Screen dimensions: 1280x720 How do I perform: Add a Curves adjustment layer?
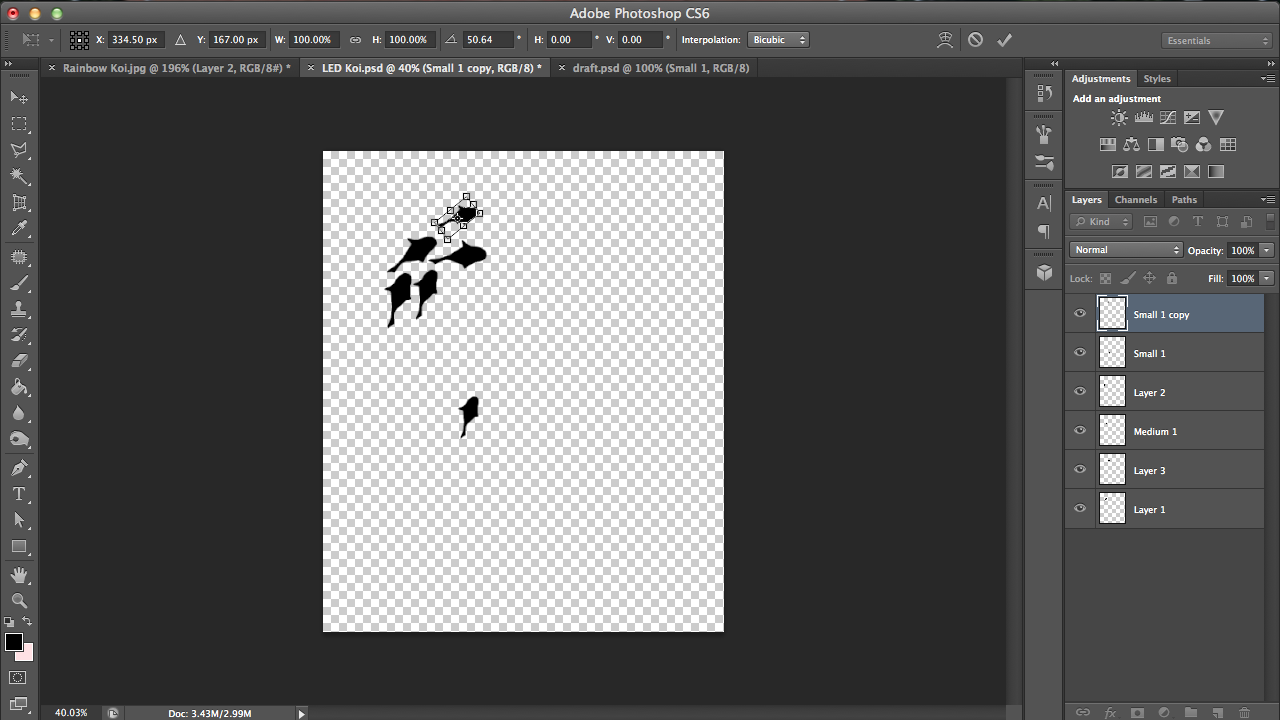tap(1168, 117)
